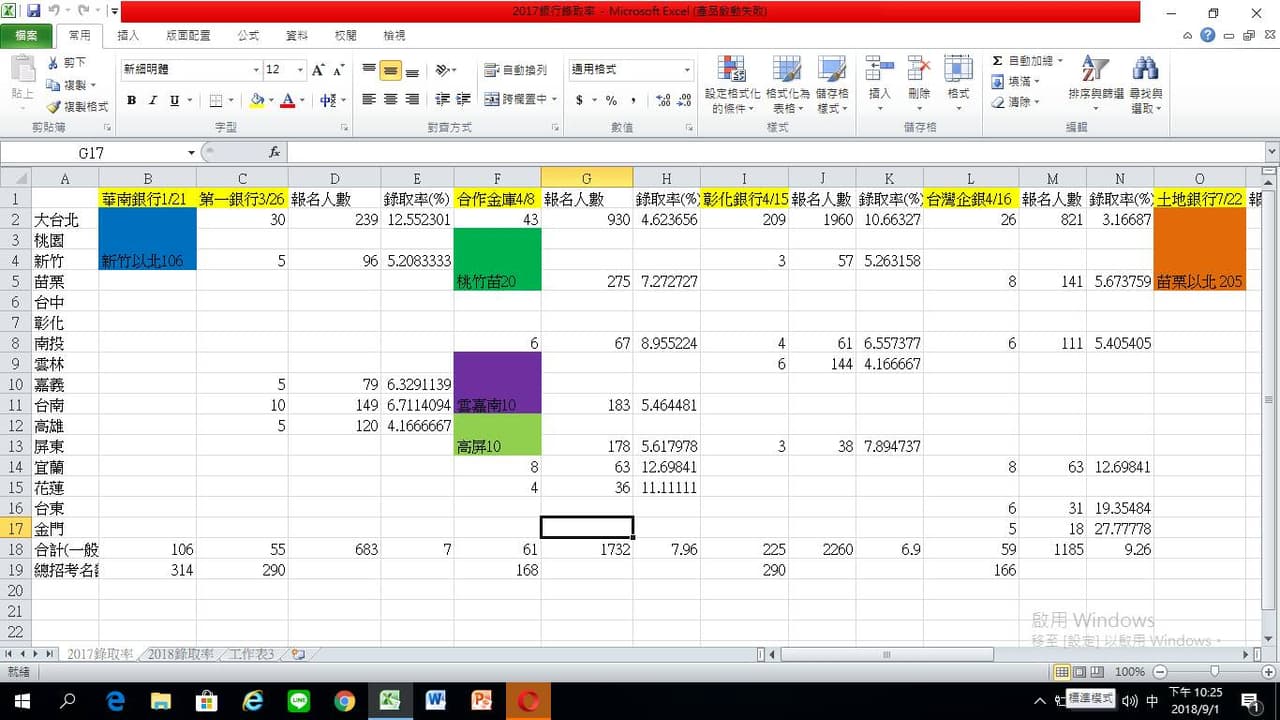The width and height of the screenshot is (1280, 720).
Task: Save the workbook from Quick Access toolbar
Action: click(x=33, y=11)
